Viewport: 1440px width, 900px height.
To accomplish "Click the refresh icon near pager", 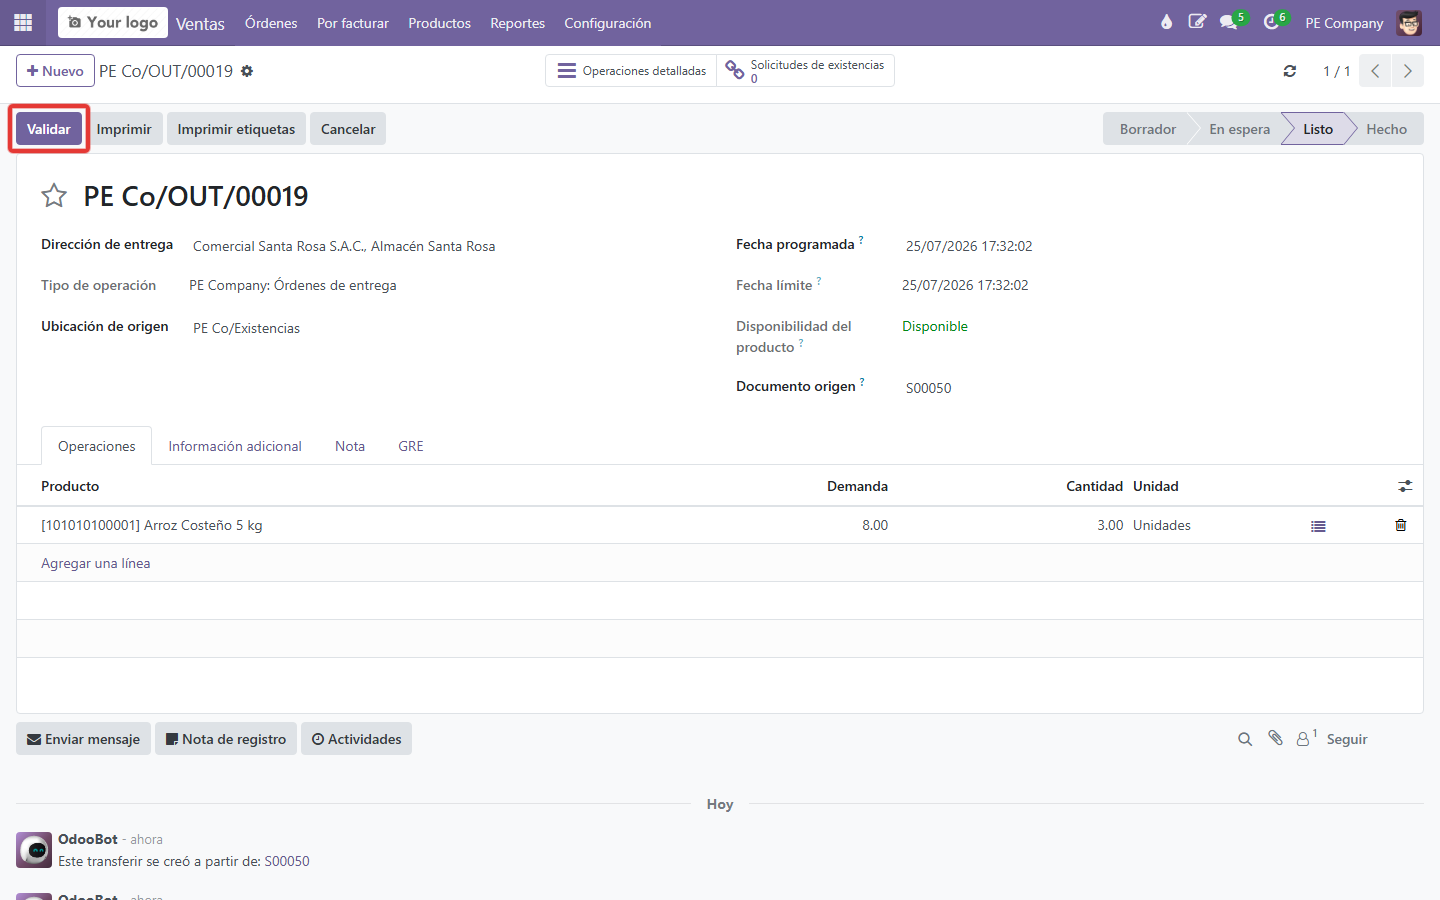I will pos(1290,71).
